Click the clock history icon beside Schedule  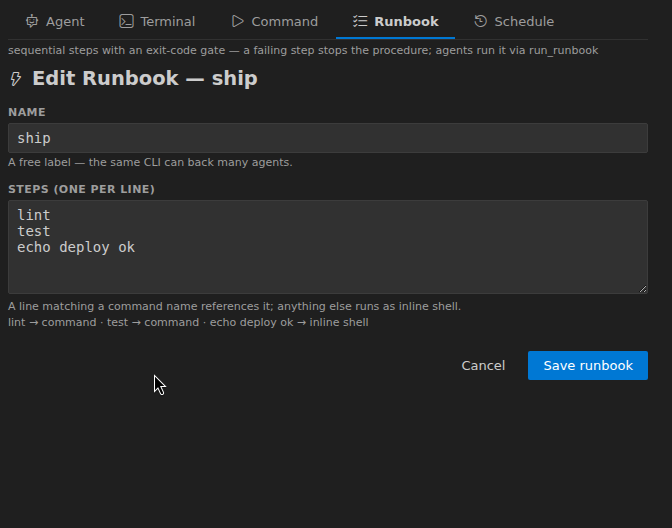point(480,21)
